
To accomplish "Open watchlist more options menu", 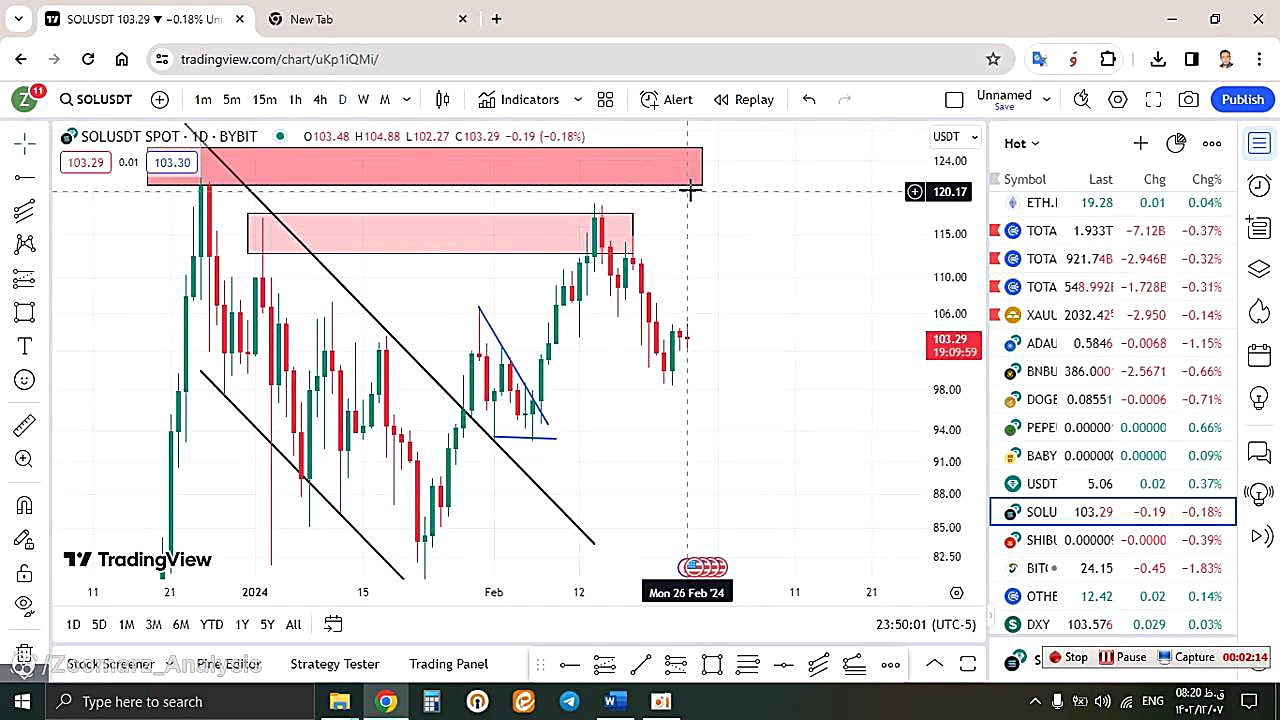I will pyautogui.click(x=1212, y=143).
